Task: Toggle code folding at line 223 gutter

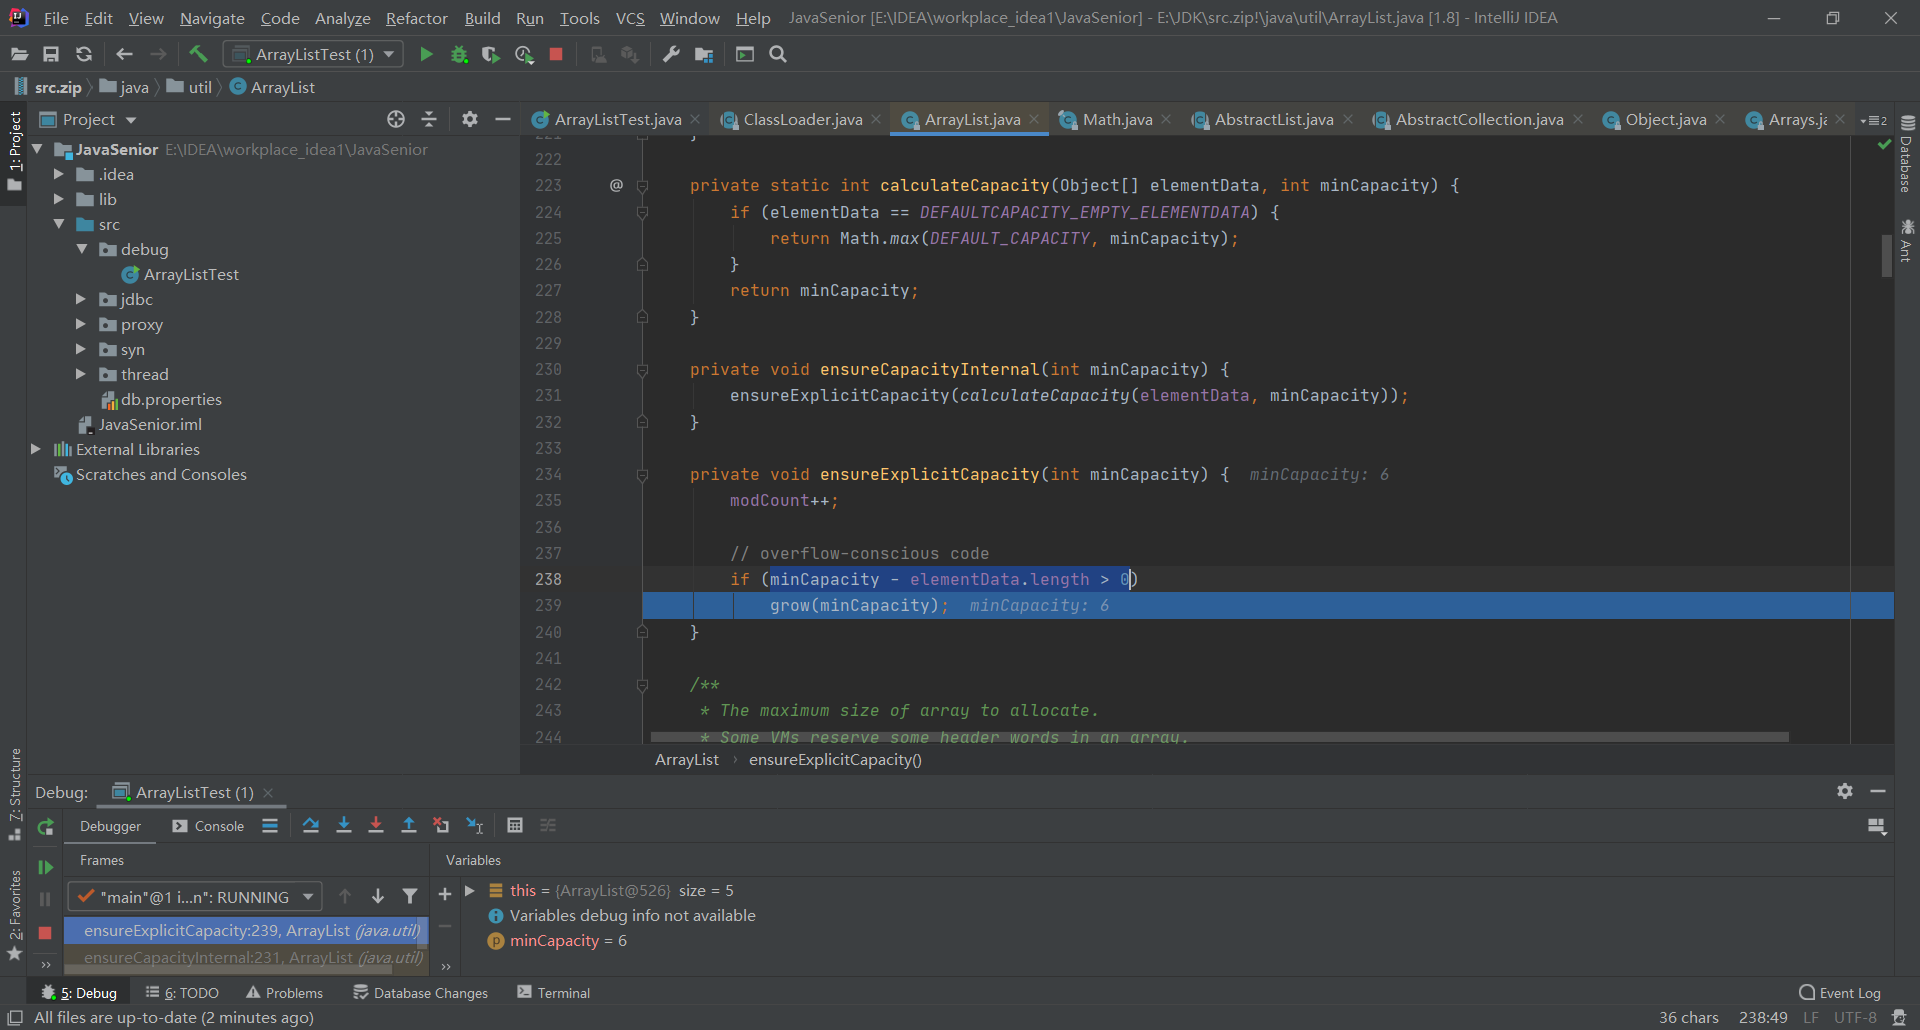Action: click(x=642, y=186)
